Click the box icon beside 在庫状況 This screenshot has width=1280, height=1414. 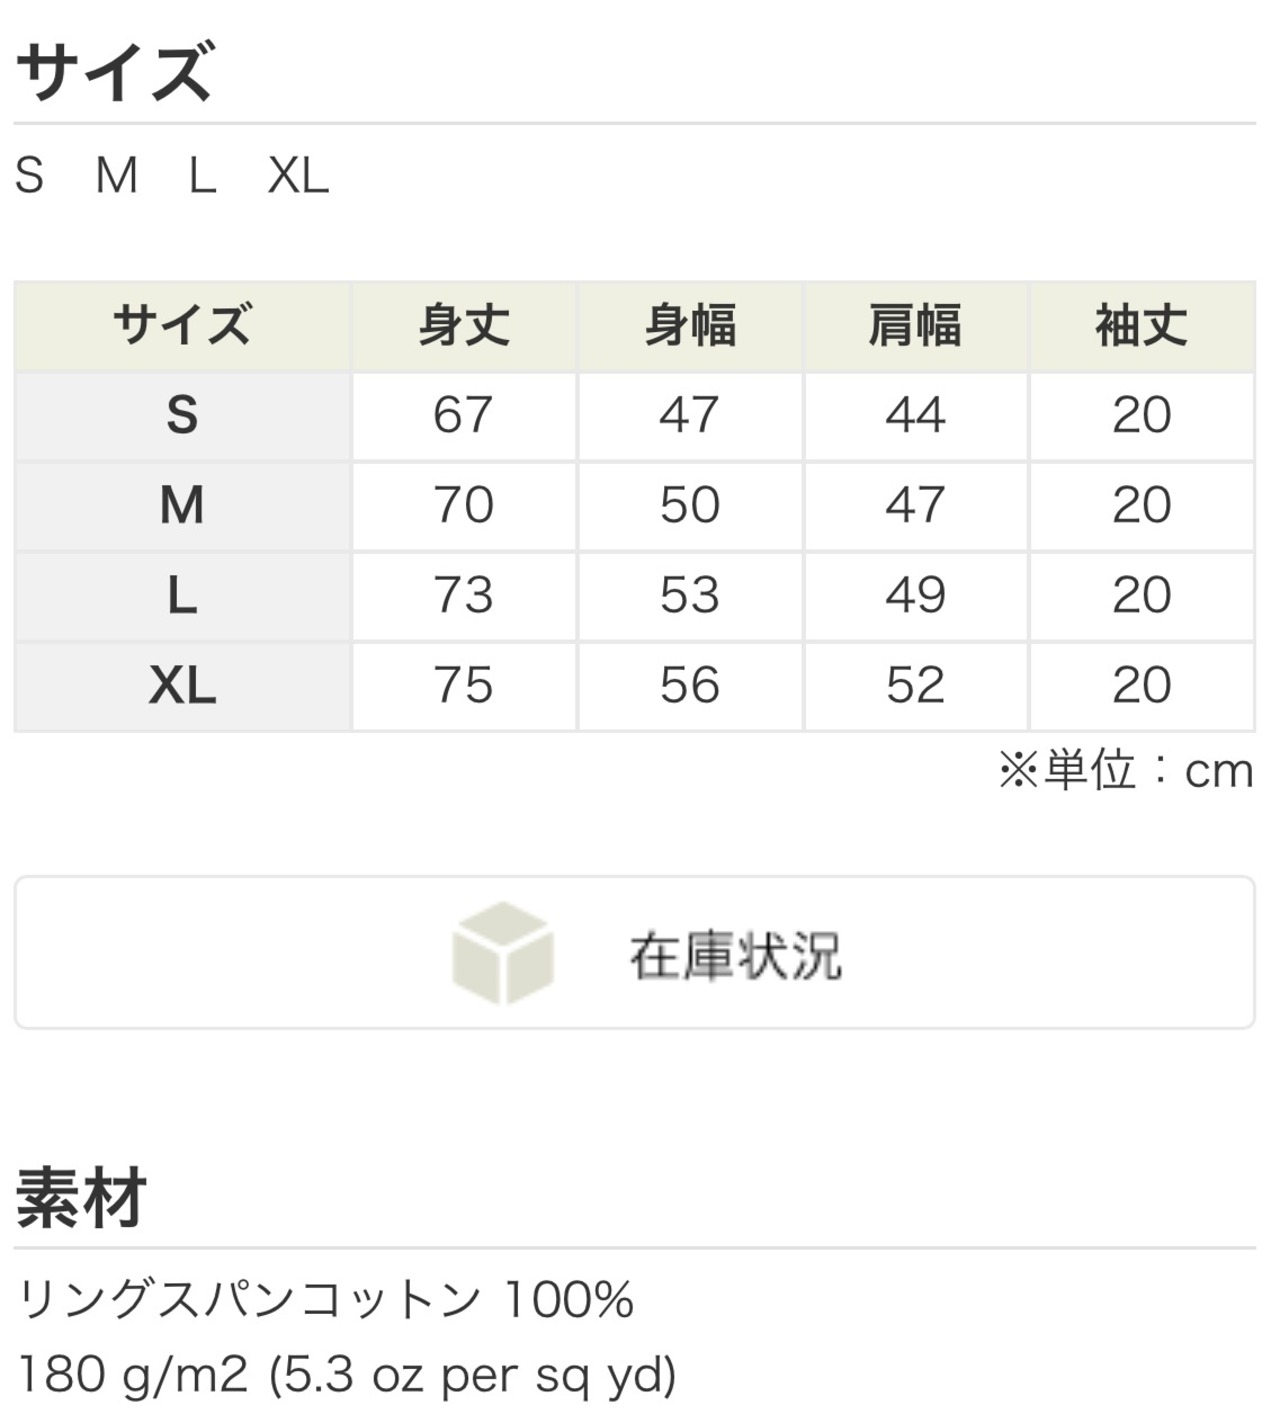pyautogui.click(x=502, y=952)
